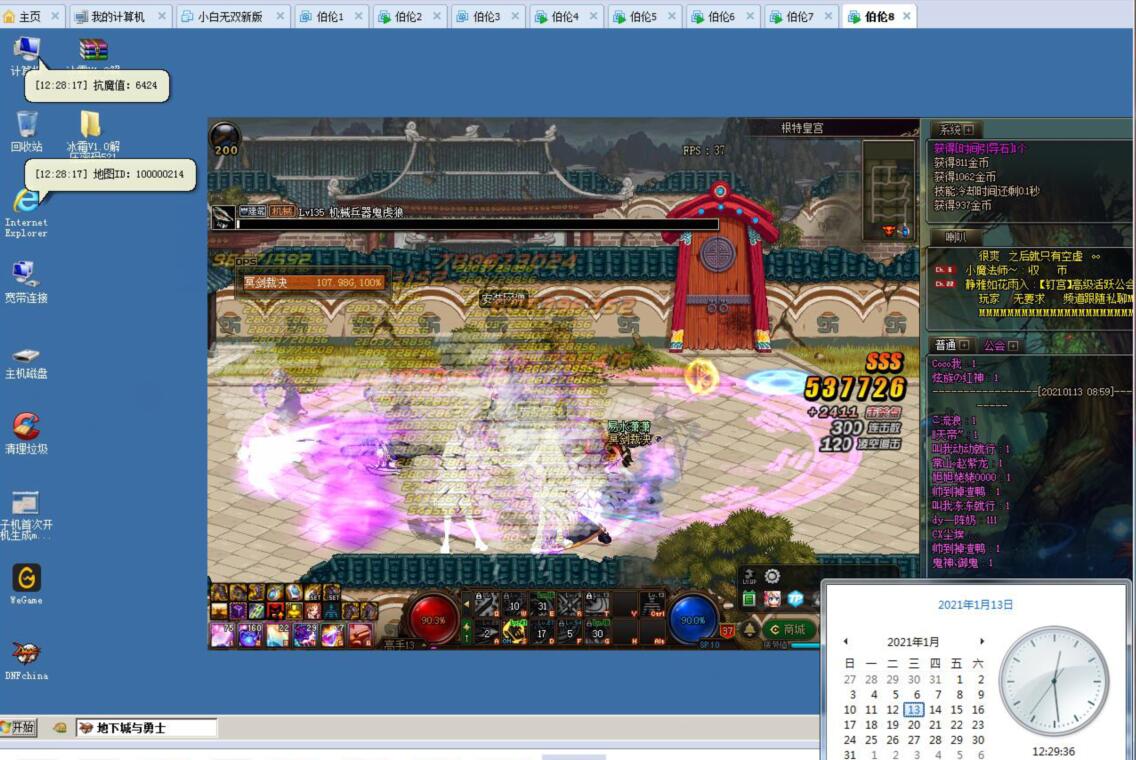Go to previous month in calendar
1136x760 pixels.
pos(845,641)
